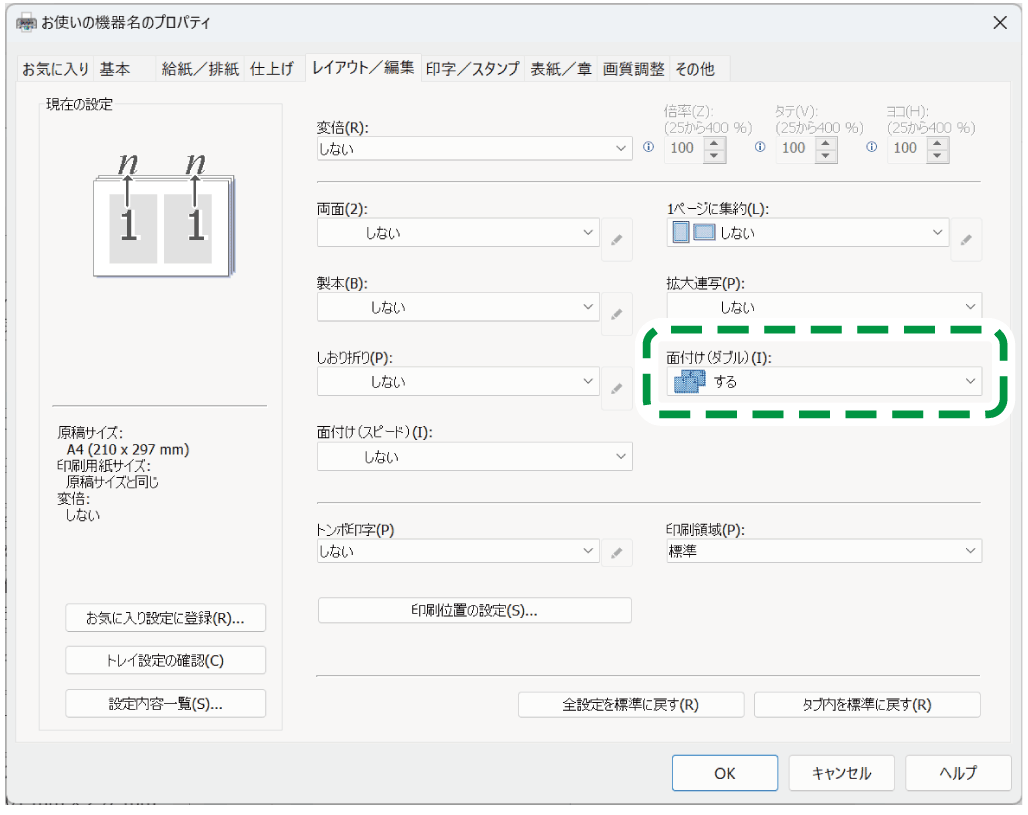Open the 変倍 dropdown
The image size is (1028, 815).
(x=474, y=149)
